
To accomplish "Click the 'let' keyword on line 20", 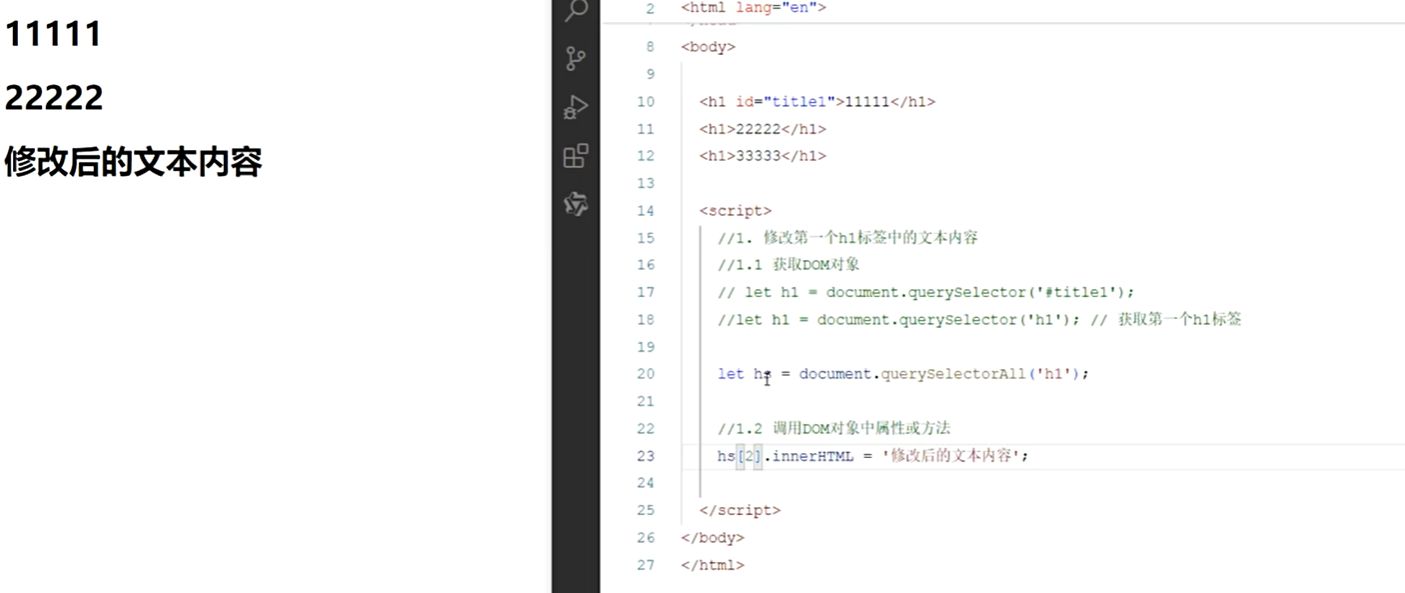I will 731,373.
